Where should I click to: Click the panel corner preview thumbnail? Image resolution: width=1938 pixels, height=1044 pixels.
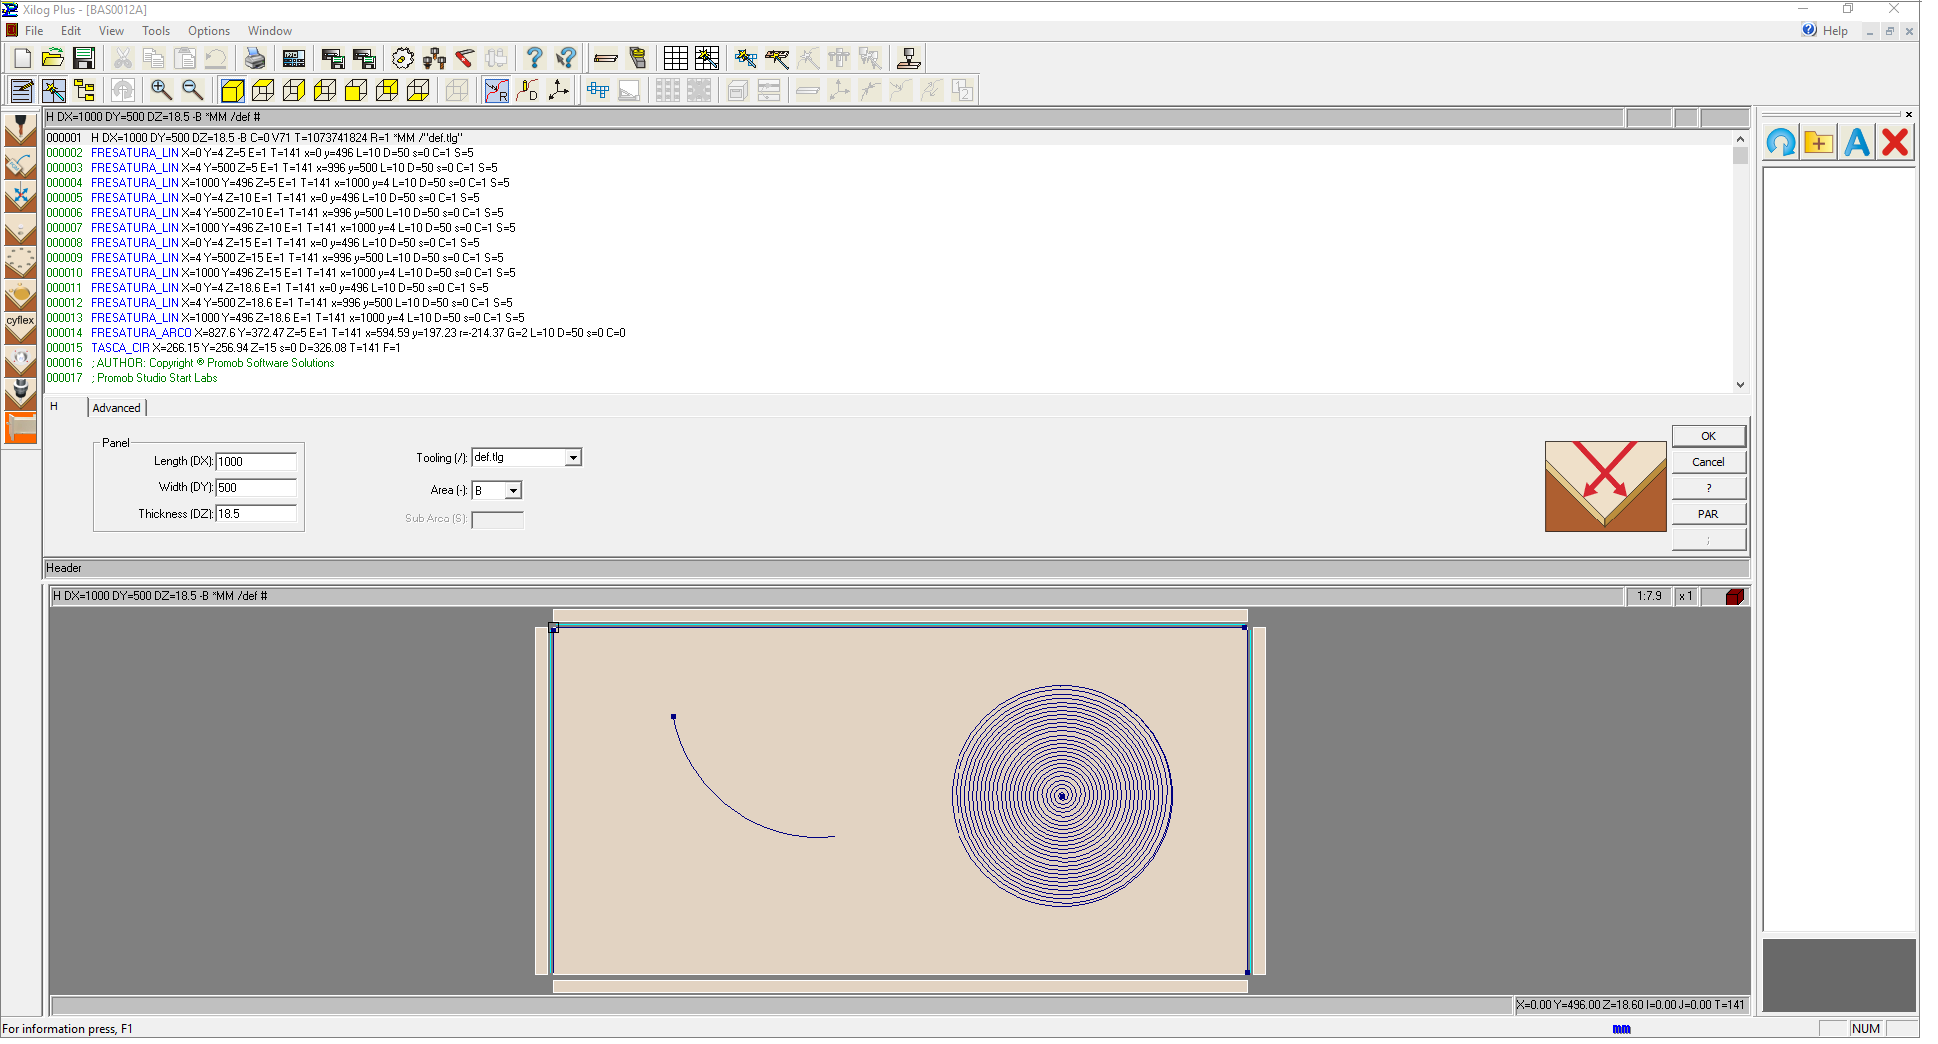click(1605, 486)
